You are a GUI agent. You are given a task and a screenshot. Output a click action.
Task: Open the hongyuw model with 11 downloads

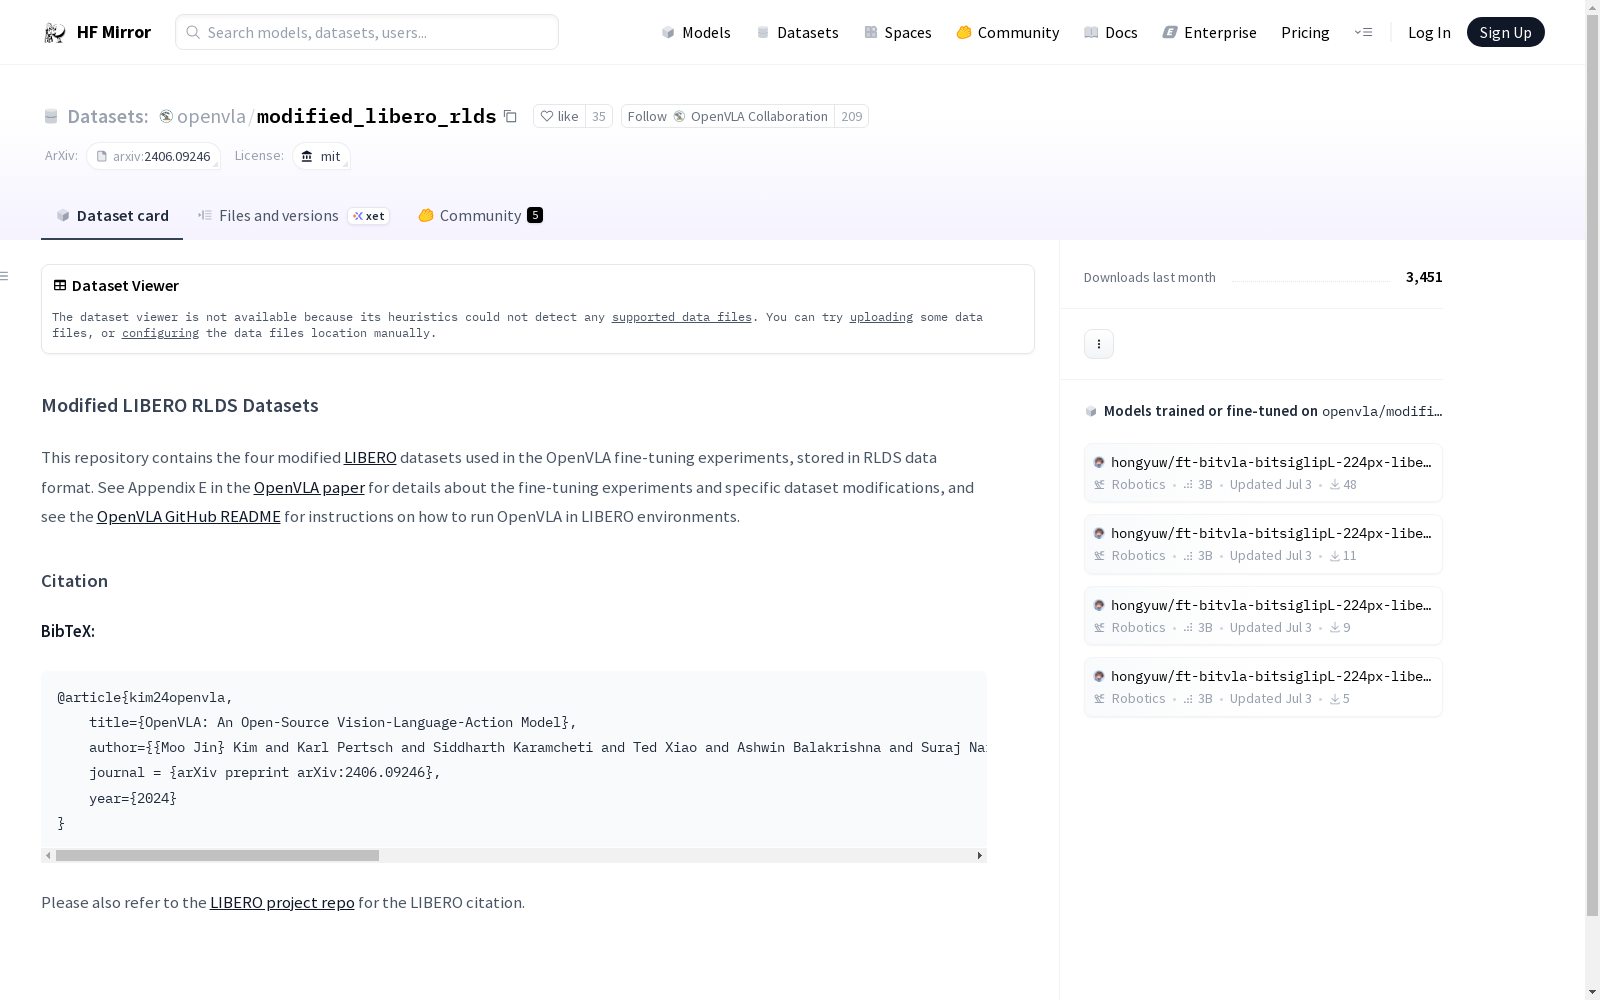coord(1263,544)
